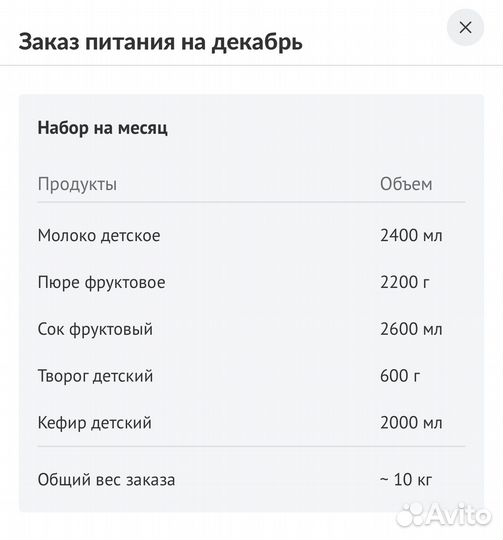Click the Avito logo circles icon
This screenshot has height=540, width=503.
[409, 515]
